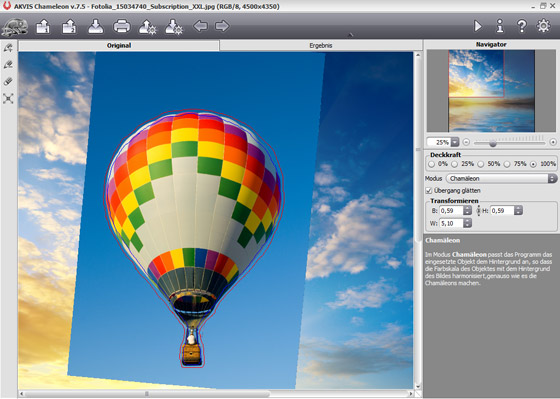Redo action with right arrow
Screen dimensions: 560x399
pos(222,26)
